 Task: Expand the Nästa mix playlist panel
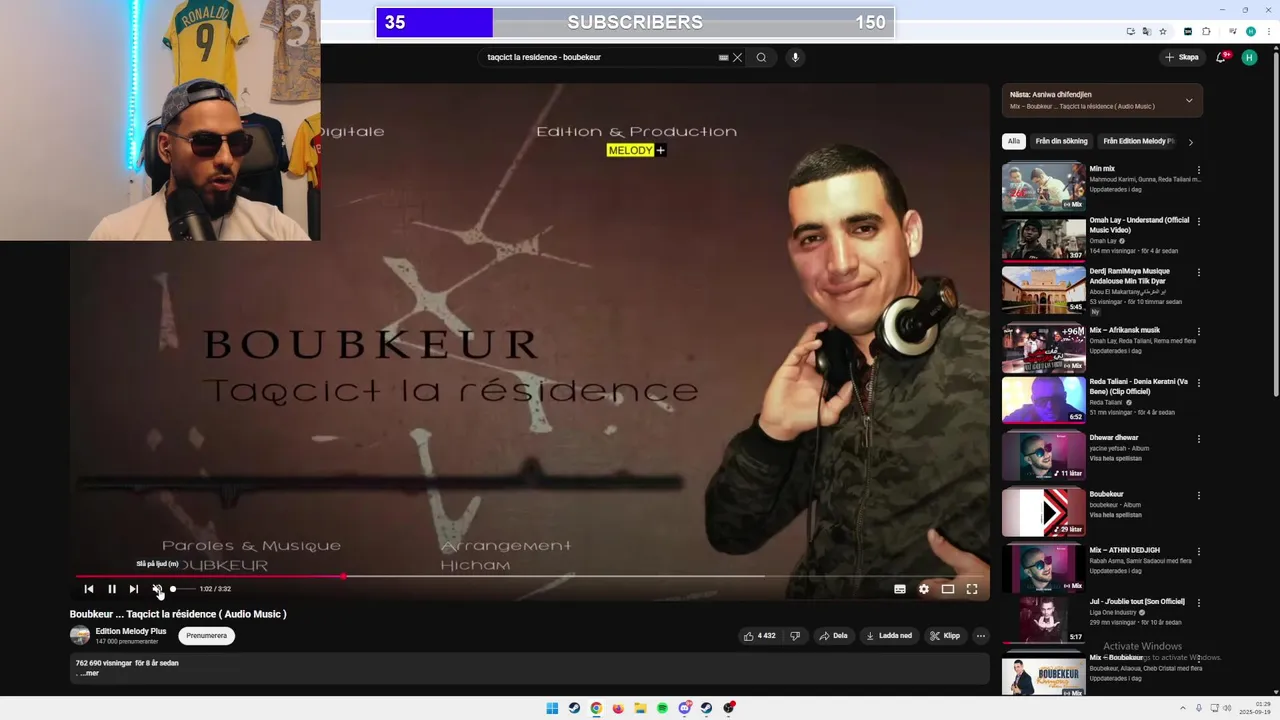[x=1189, y=100]
